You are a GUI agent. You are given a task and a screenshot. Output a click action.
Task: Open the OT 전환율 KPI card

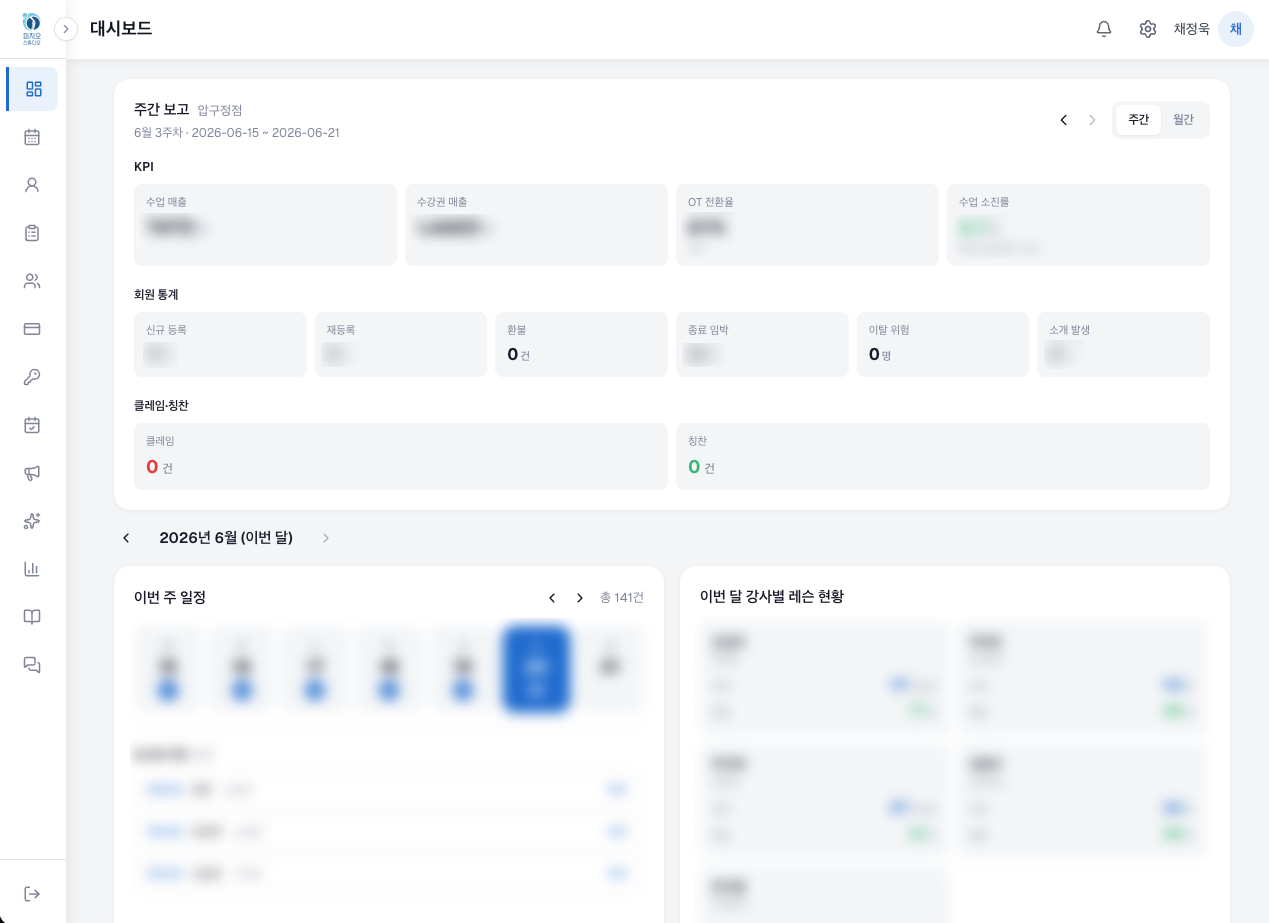coord(807,225)
